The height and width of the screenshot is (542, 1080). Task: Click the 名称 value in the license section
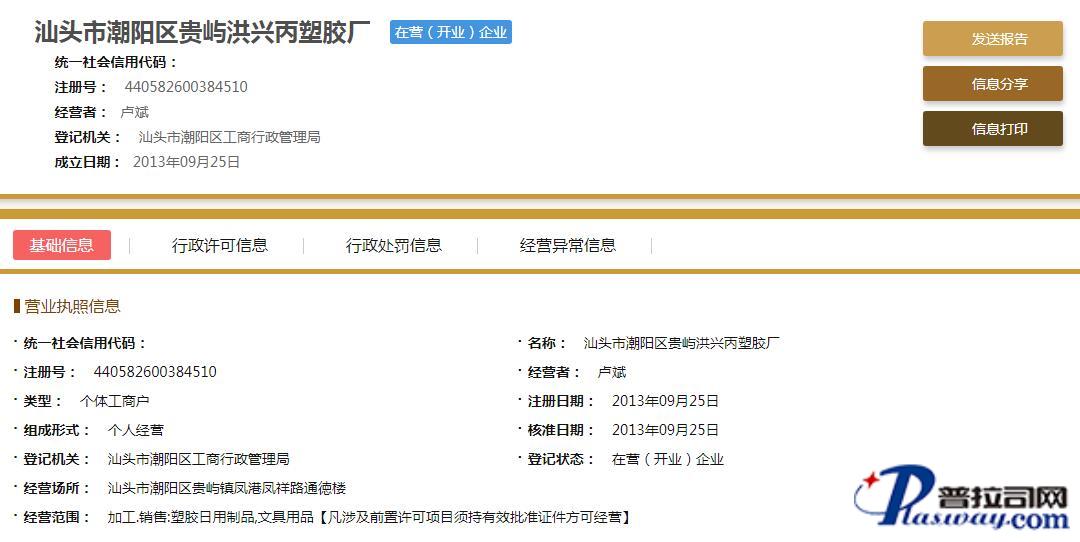681,343
